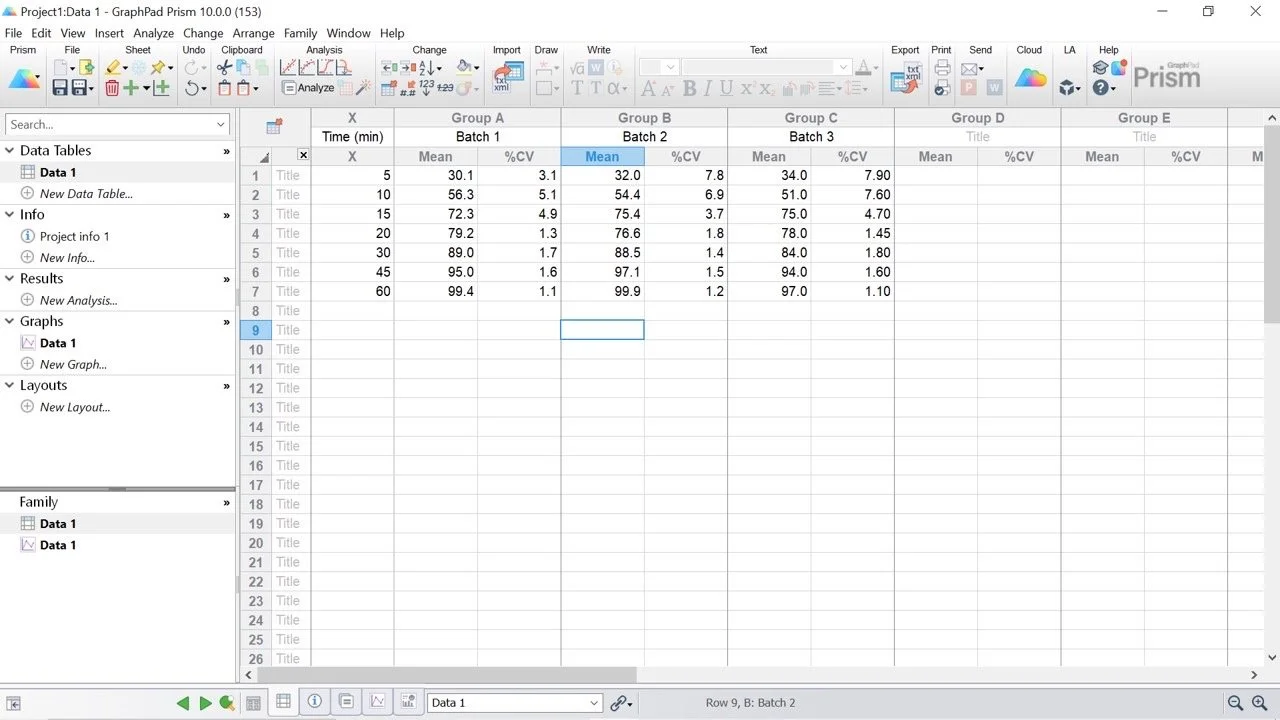
Task: Toggle underline text formatting
Action: click(x=726, y=88)
